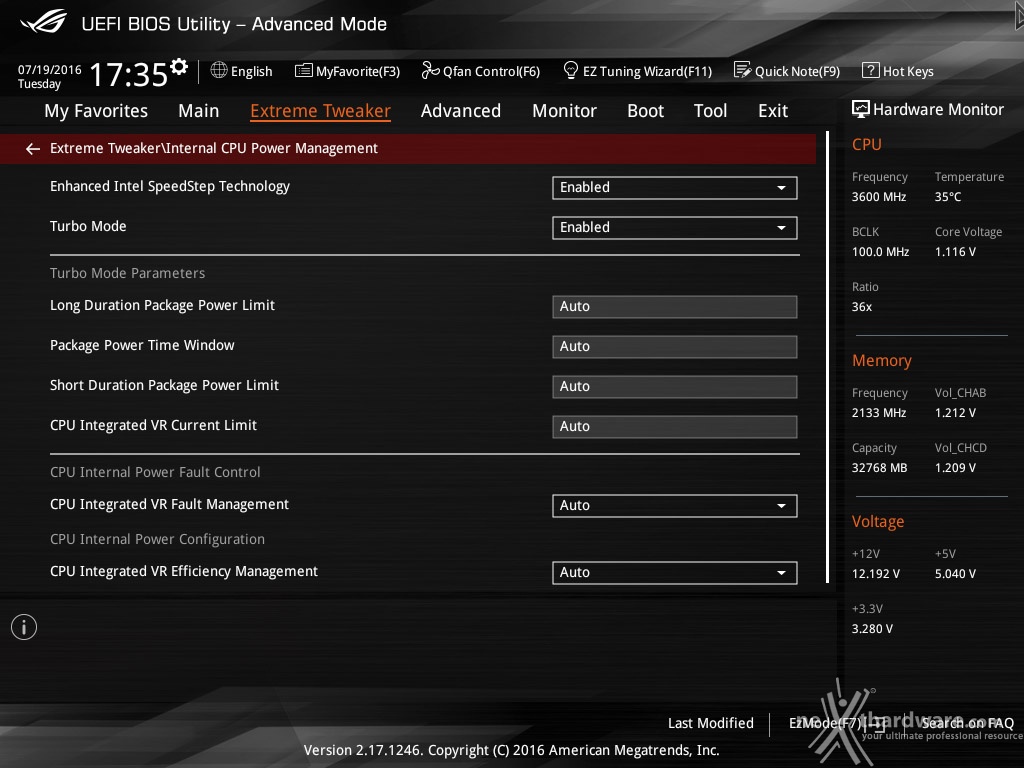Open CPU Integrated VR Fault Management dropdown
Image resolution: width=1024 pixels, height=768 pixels.
(x=675, y=505)
